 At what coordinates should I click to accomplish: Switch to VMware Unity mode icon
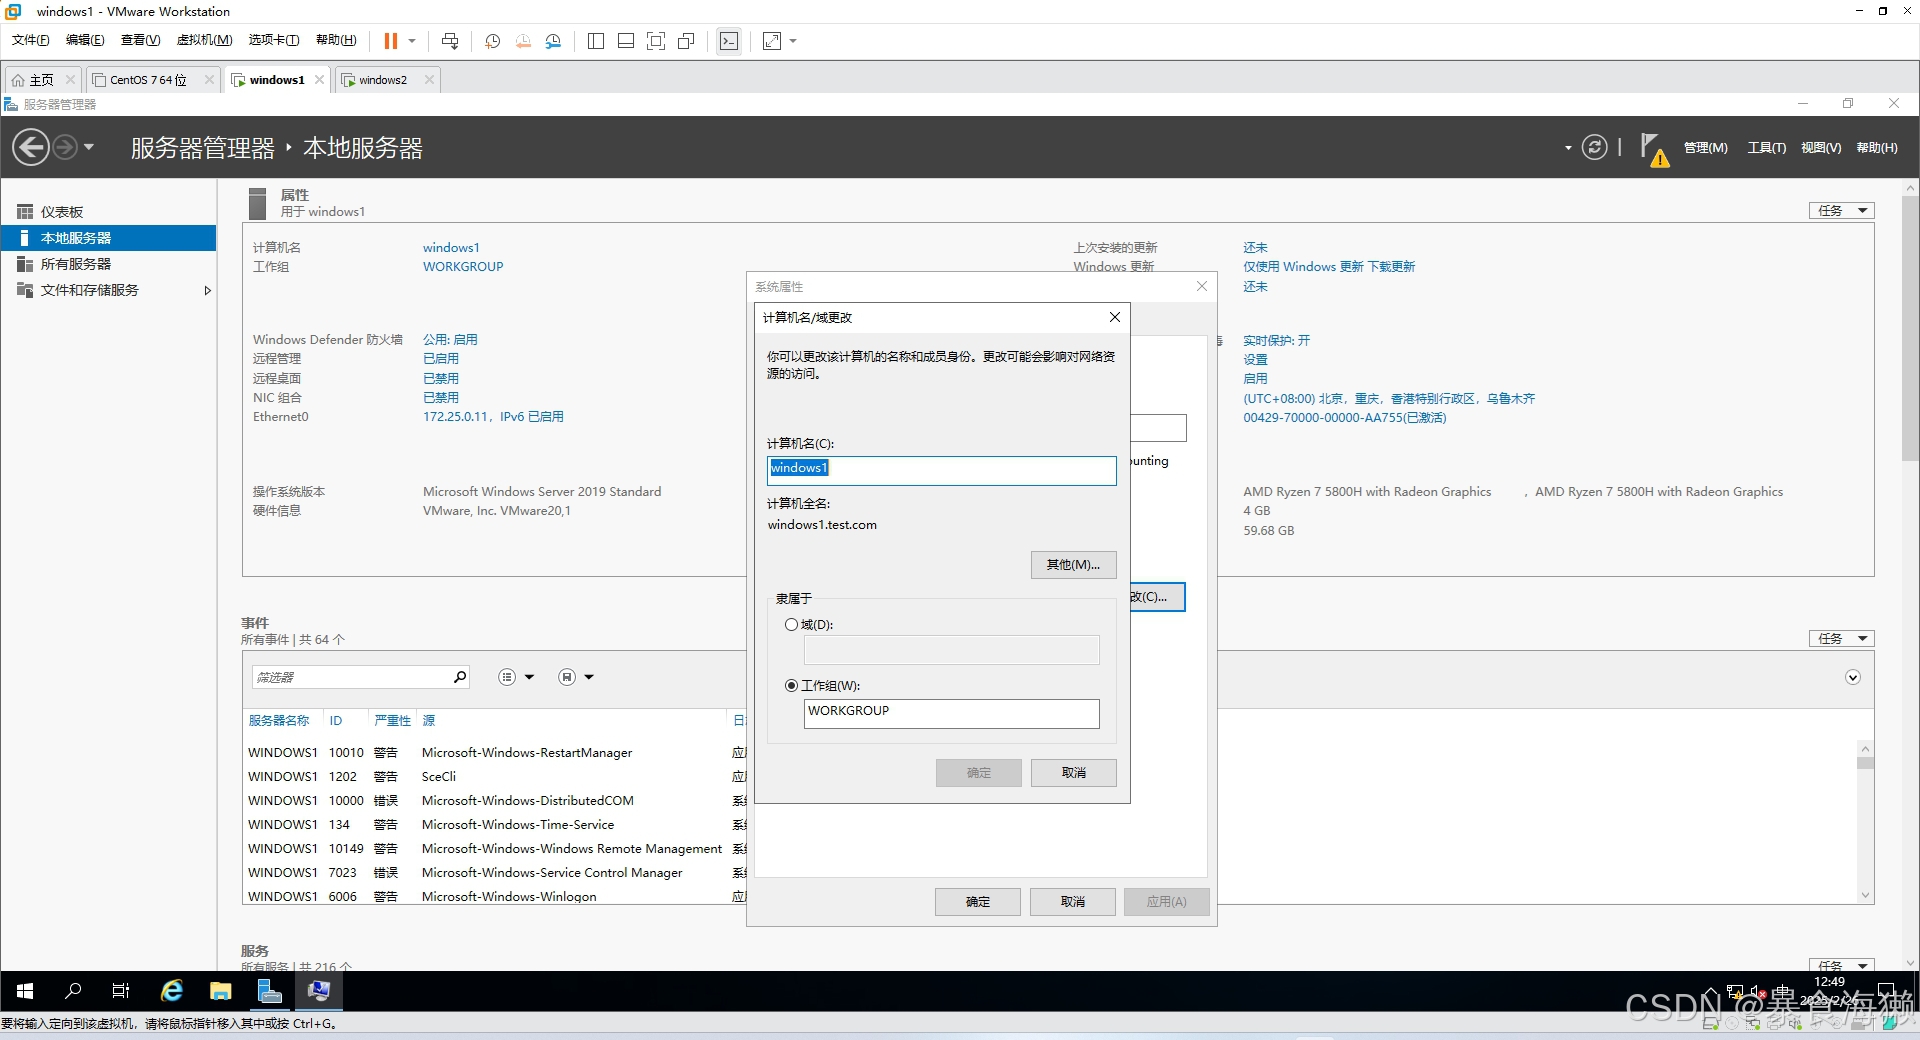click(x=686, y=41)
